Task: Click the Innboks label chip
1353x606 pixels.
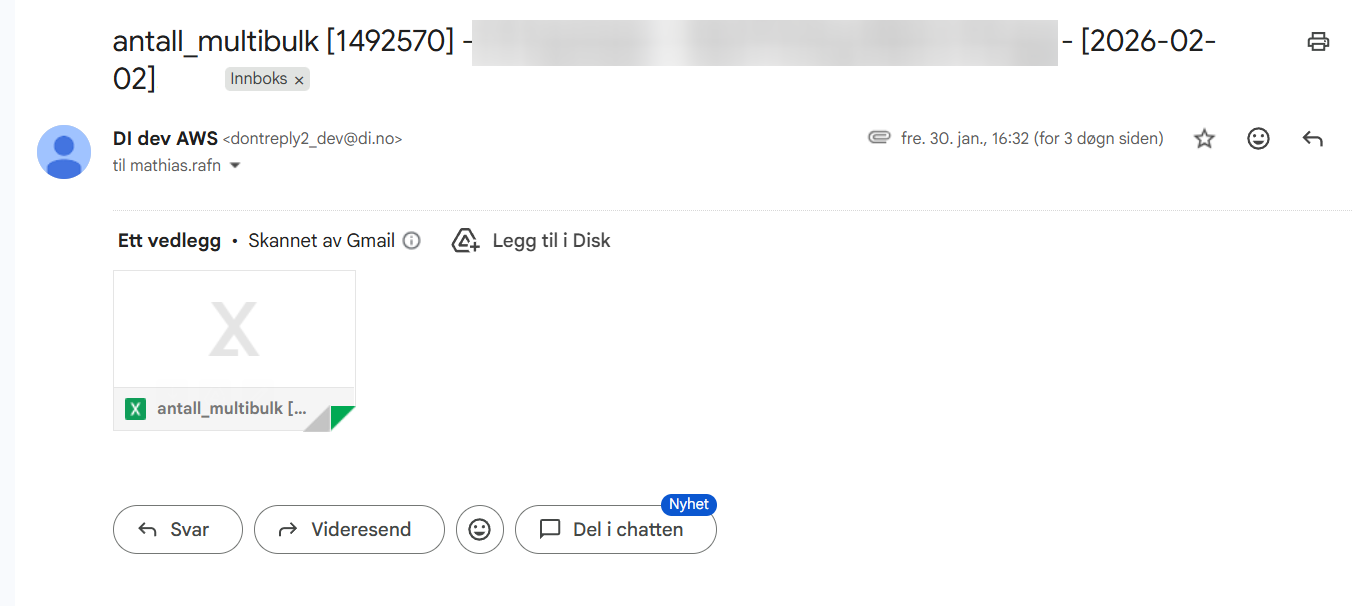Action: (x=258, y=79)
